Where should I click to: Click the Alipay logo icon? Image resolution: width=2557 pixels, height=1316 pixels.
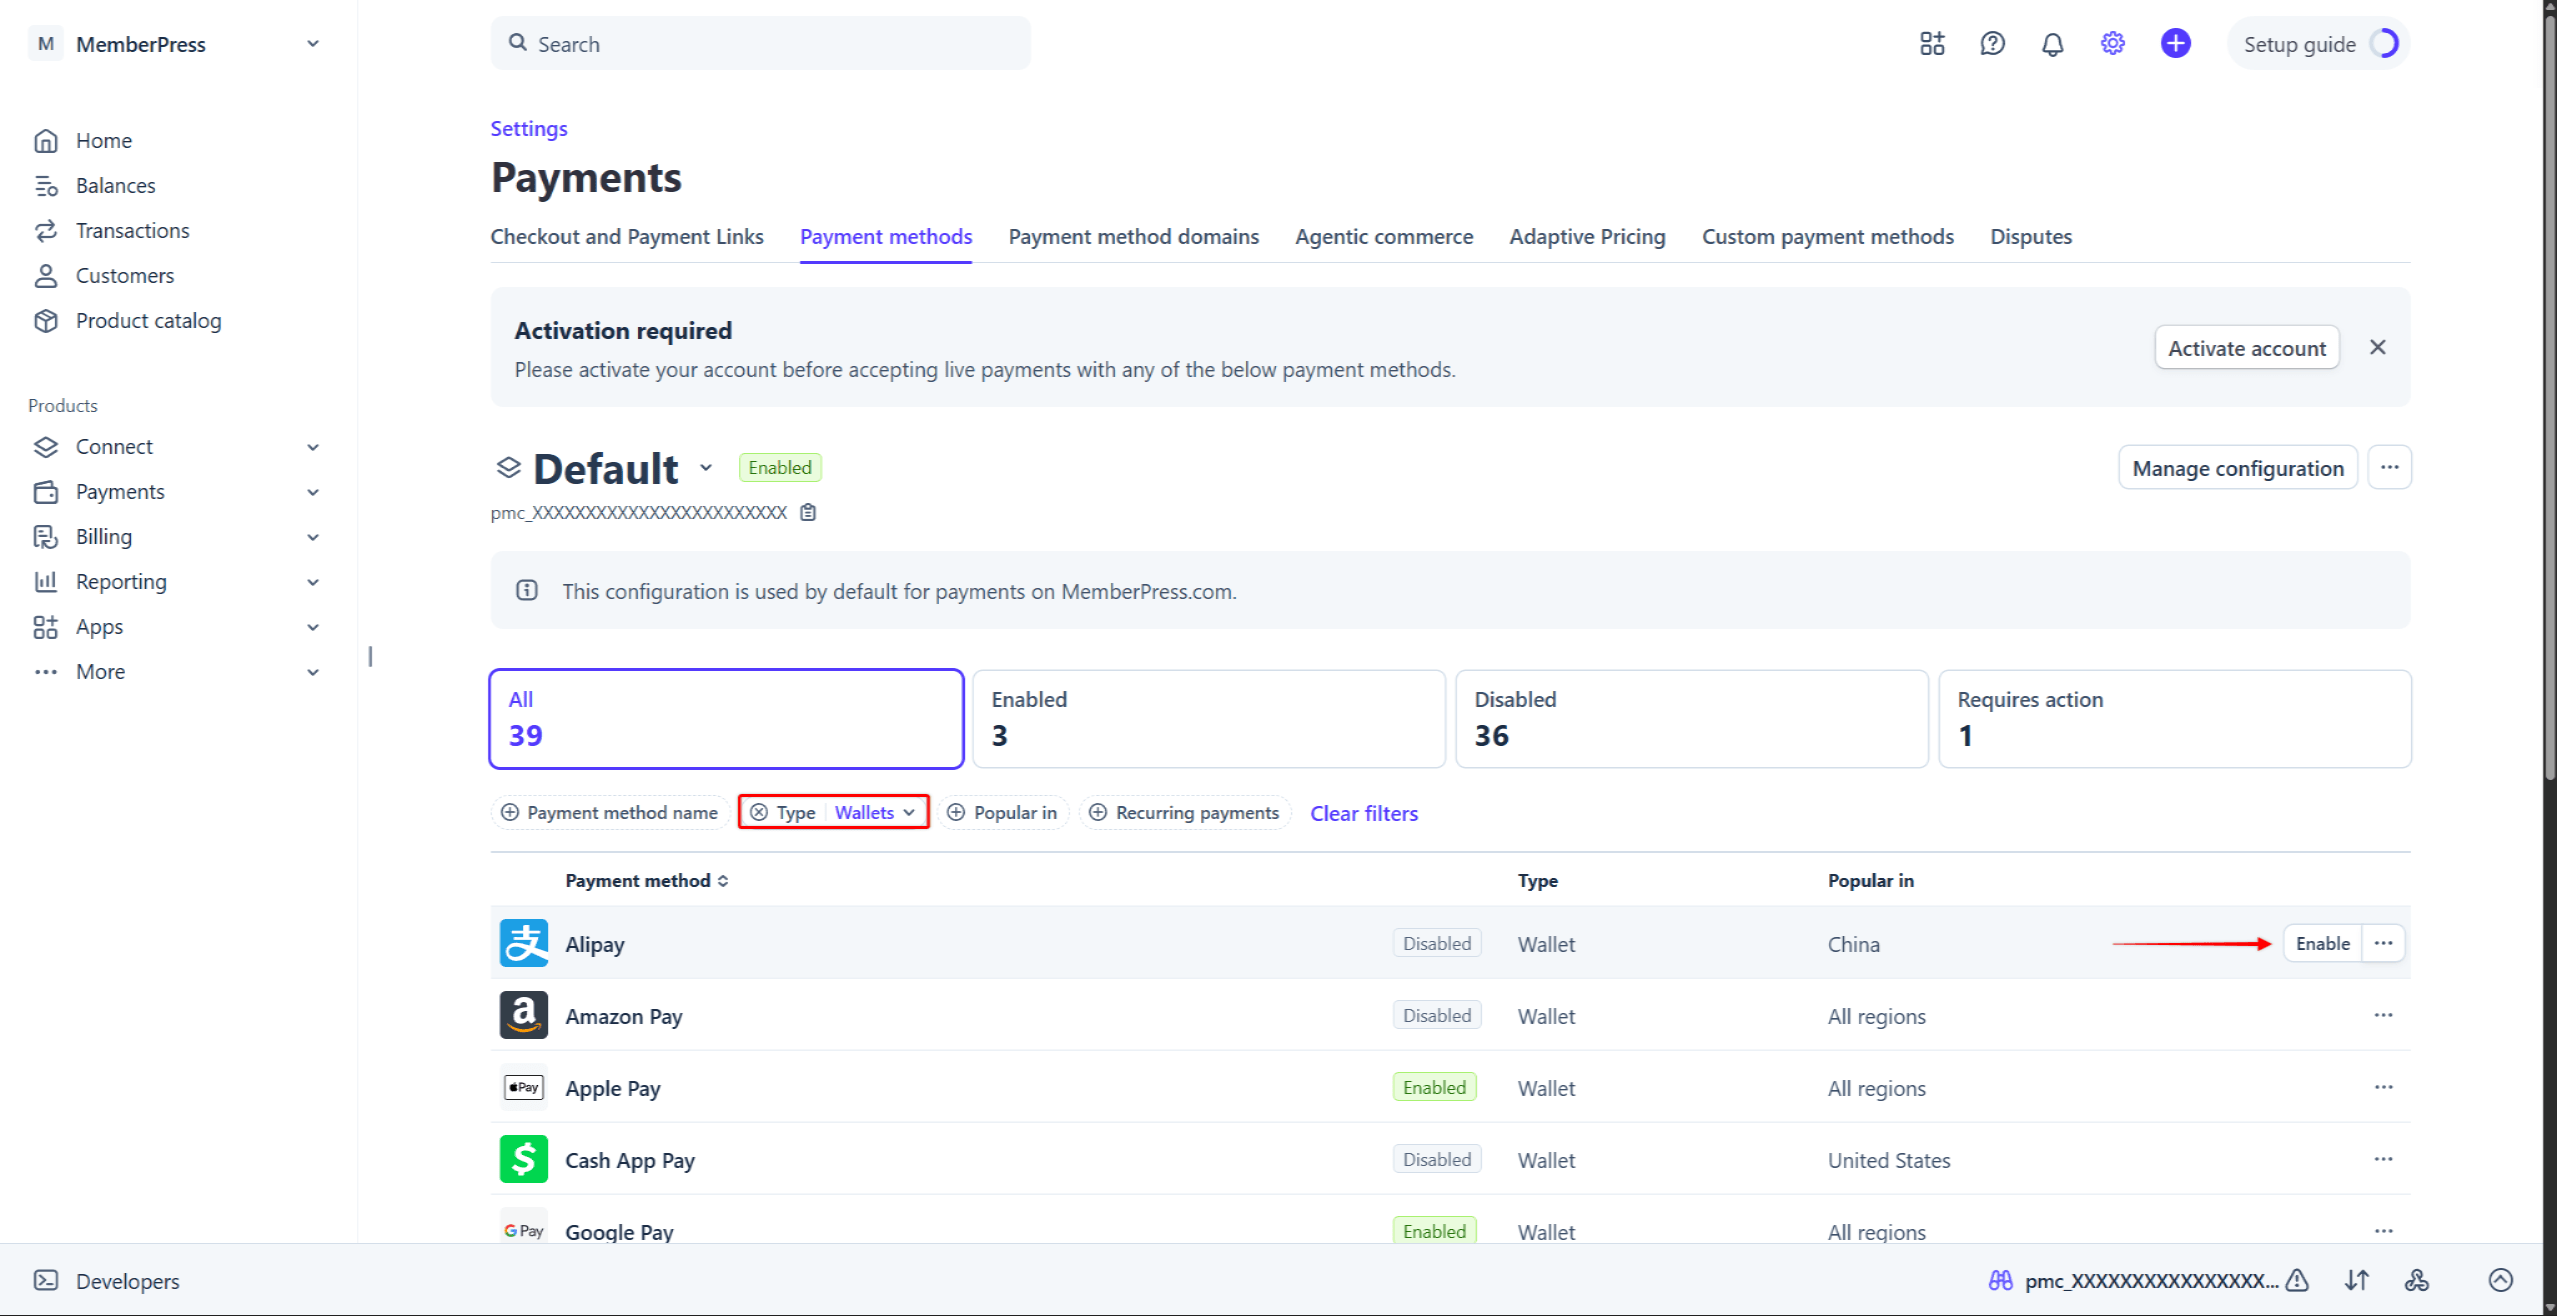point(524,943)
